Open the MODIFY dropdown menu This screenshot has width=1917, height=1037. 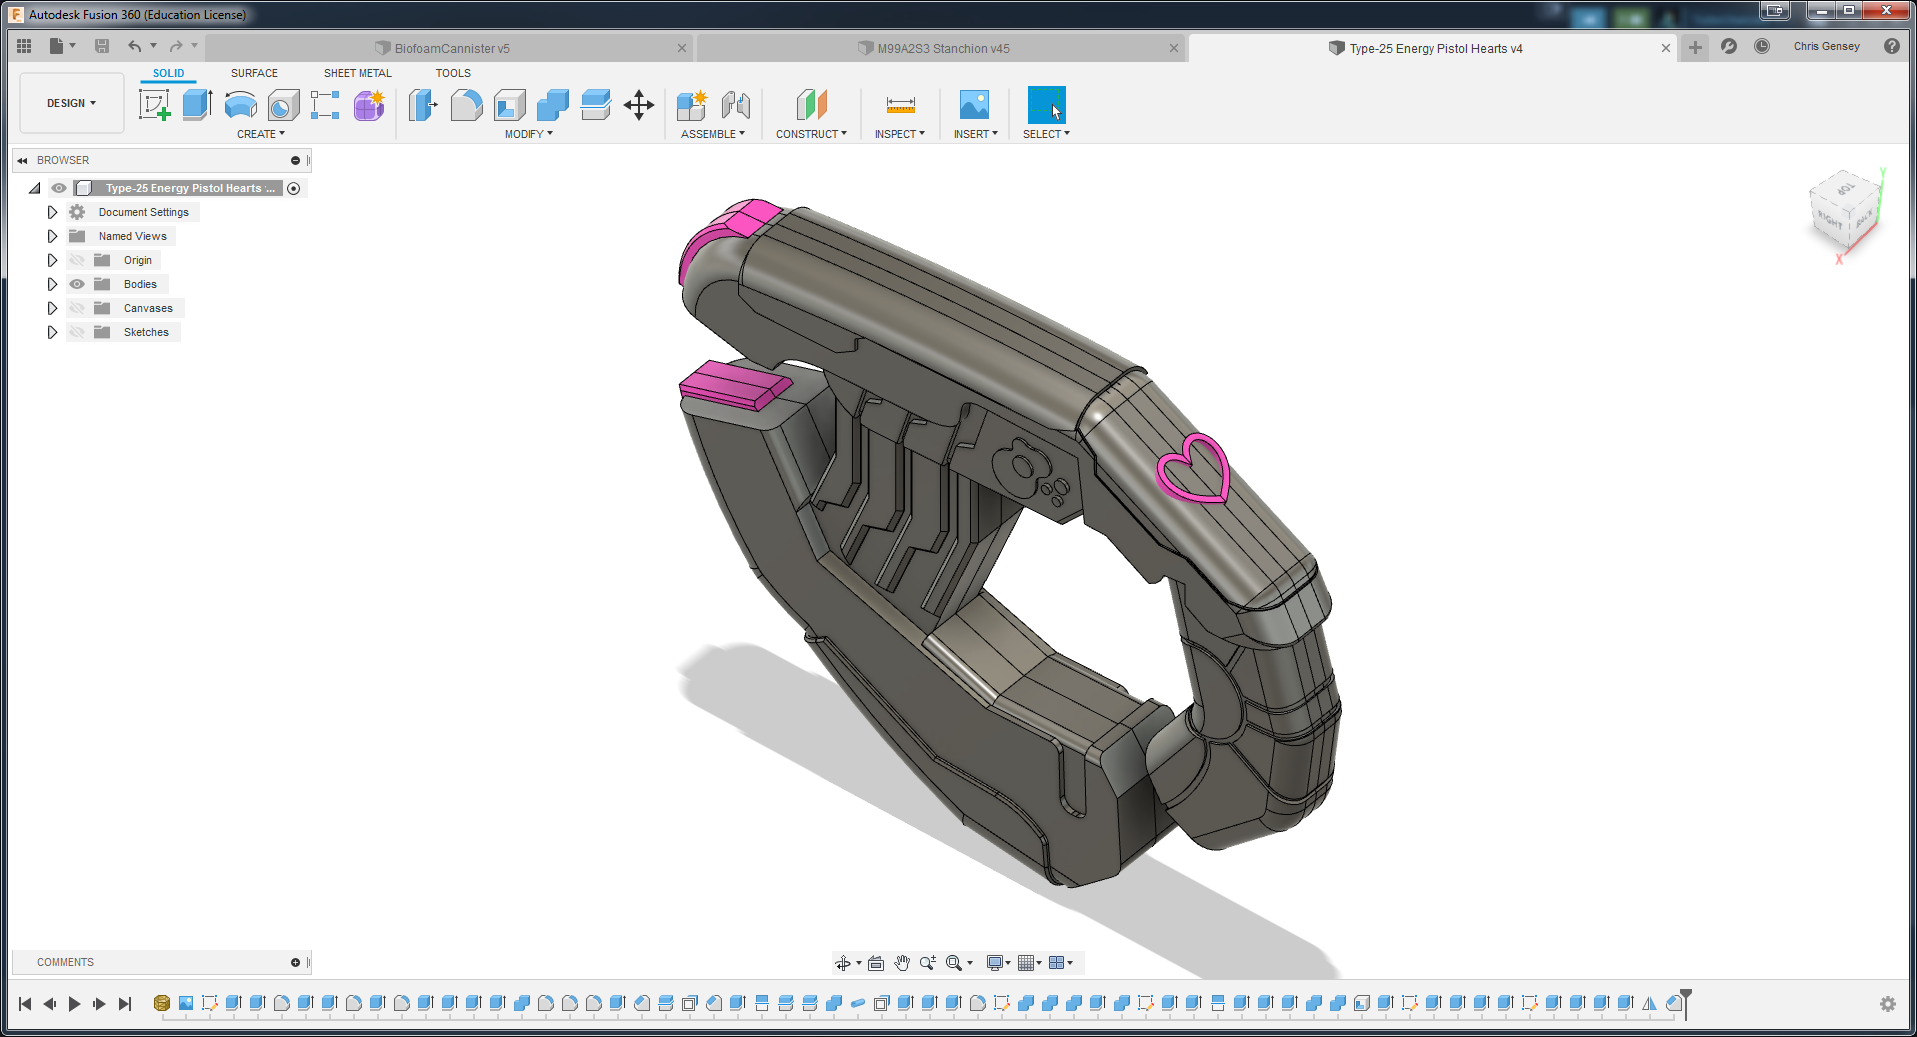click(529, 134)
